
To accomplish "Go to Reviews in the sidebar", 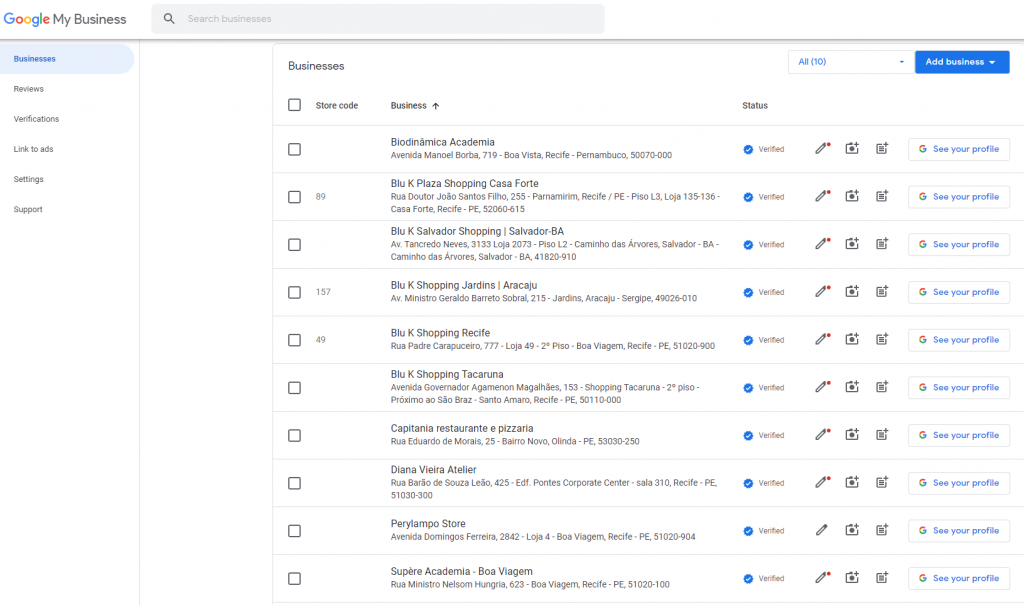I will click(29, 89).
